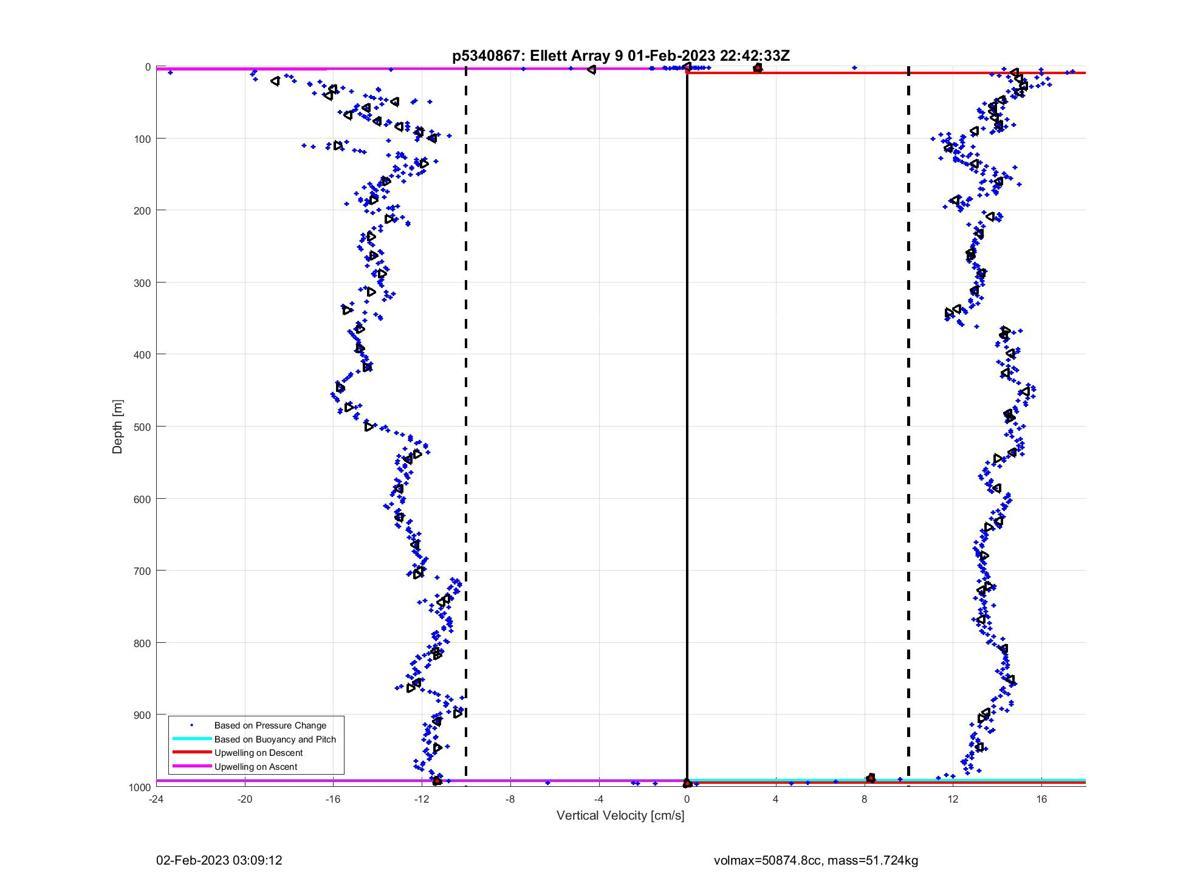
Task: Click the x-axis tick label '8'
Action: (864, 799)
